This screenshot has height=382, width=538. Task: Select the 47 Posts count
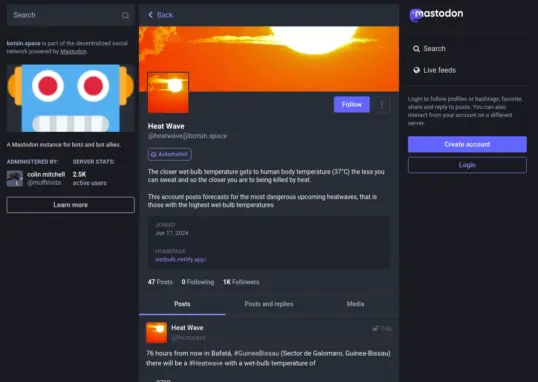tap(160, 282)
